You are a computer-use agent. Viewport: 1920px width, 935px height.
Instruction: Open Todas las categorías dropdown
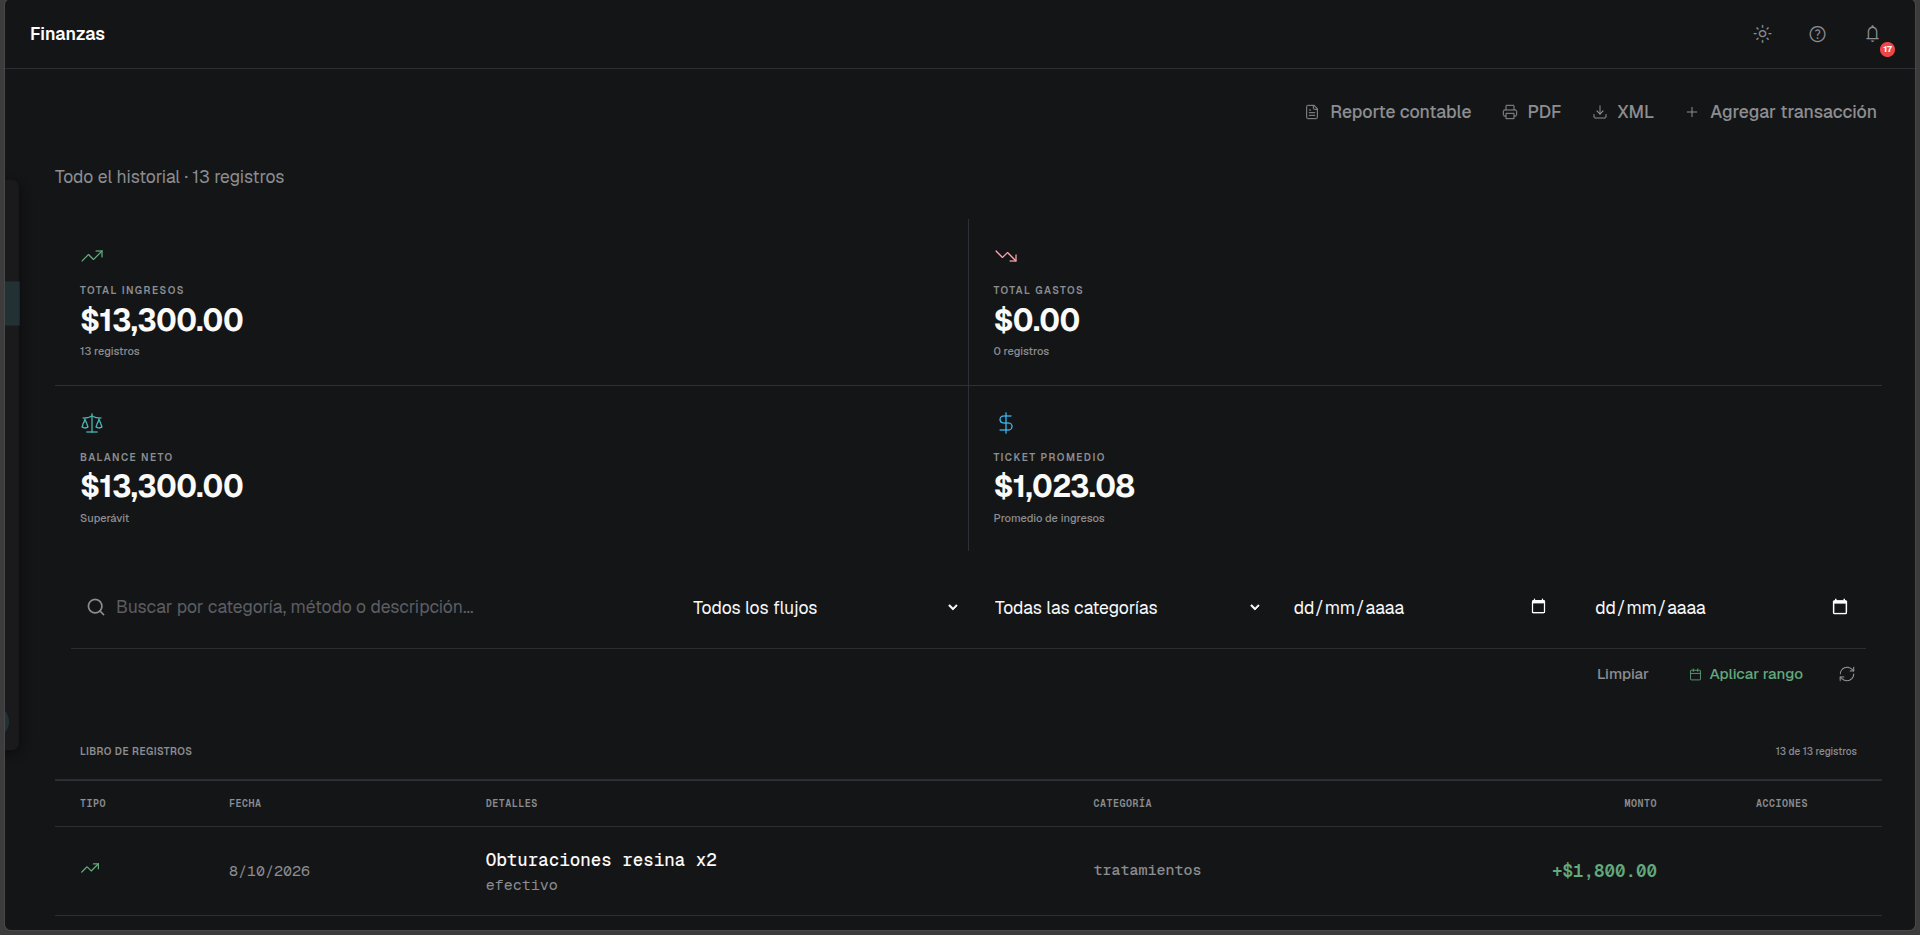(1127, 608)
